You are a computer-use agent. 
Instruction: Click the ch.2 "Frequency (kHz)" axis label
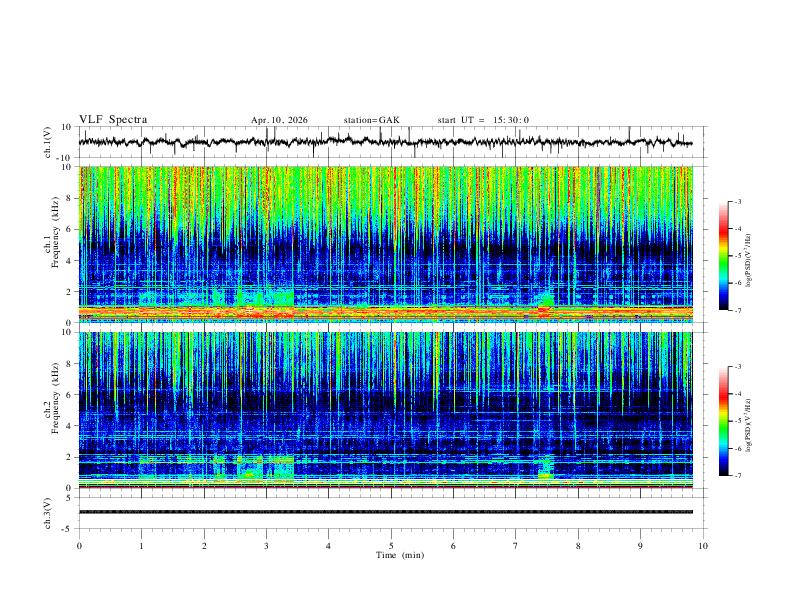tap(55, 398)
